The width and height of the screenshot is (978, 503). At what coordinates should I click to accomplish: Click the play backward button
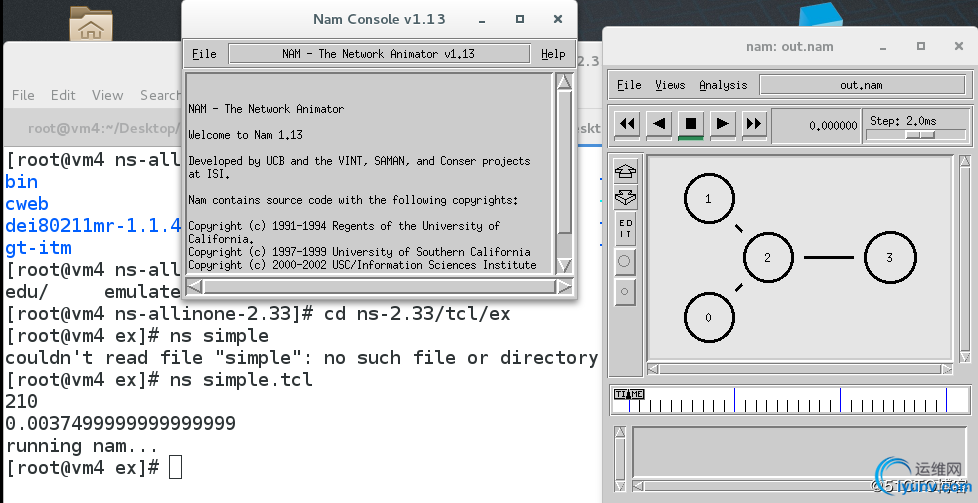[x=659, y=124]
